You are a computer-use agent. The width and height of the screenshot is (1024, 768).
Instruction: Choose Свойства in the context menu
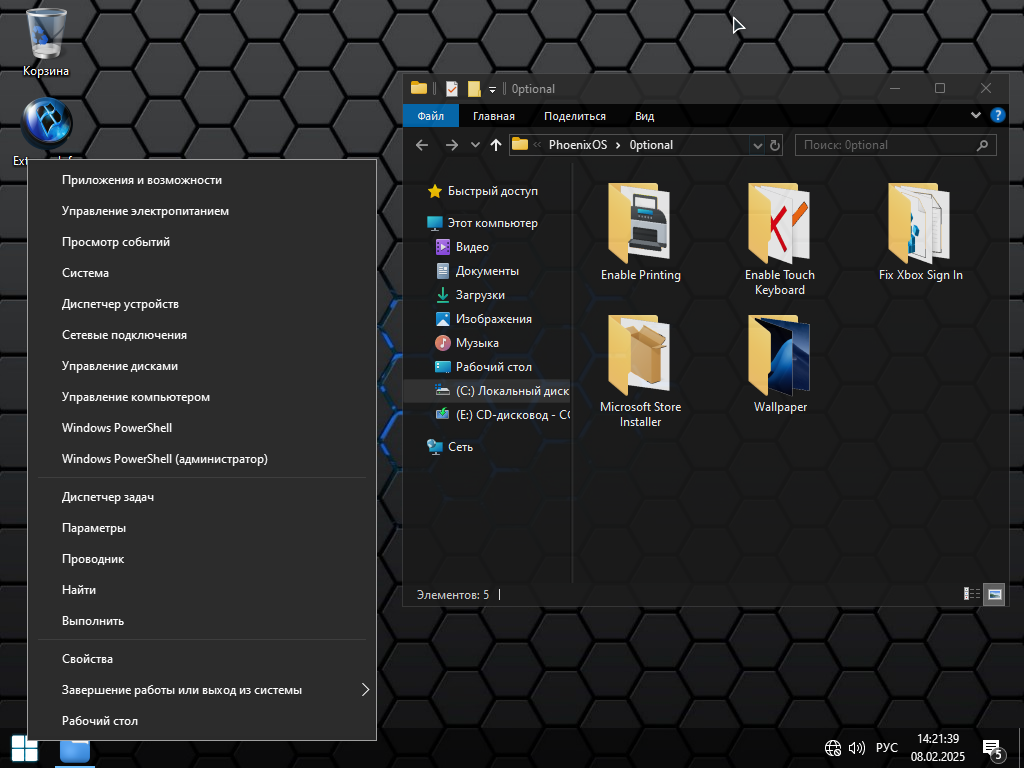[x=202, y=659]
